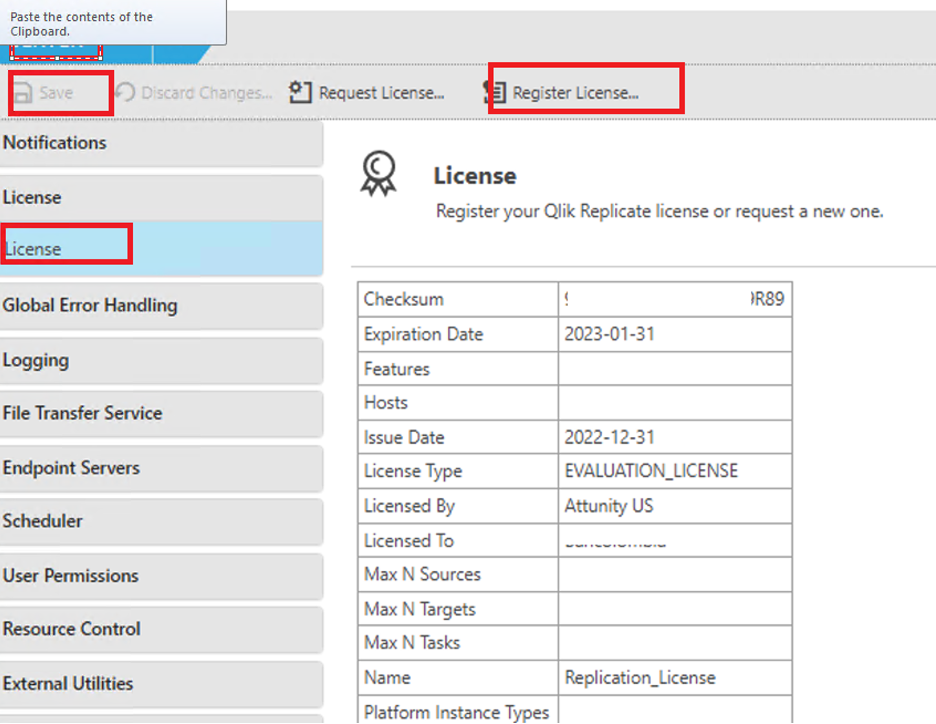Click the Licensed To label

[409, 541]
